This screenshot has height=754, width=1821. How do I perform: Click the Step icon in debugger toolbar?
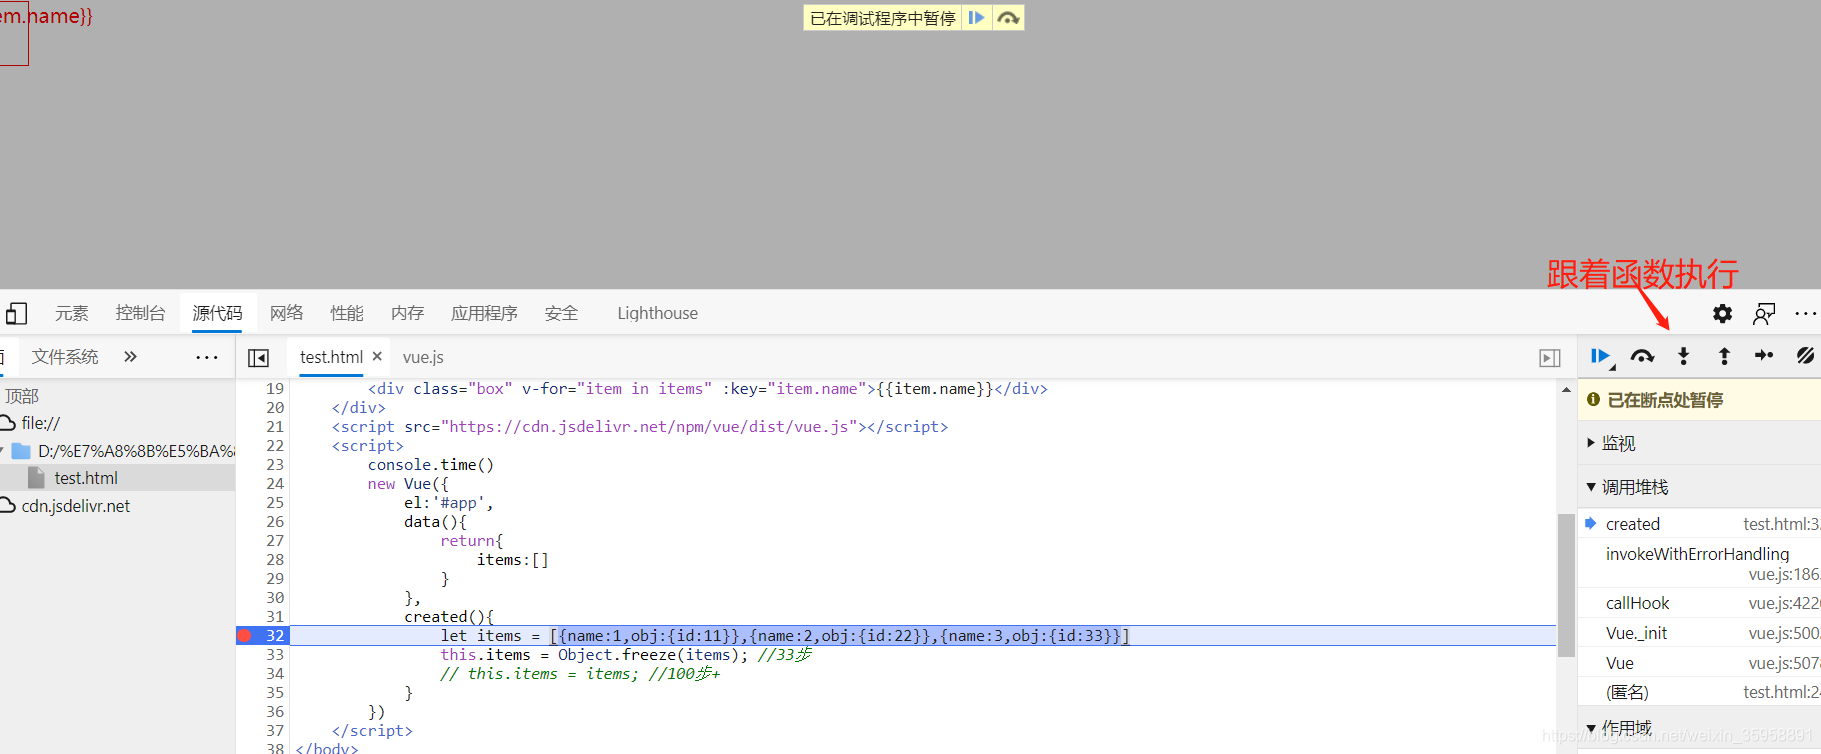[1764, 356]
